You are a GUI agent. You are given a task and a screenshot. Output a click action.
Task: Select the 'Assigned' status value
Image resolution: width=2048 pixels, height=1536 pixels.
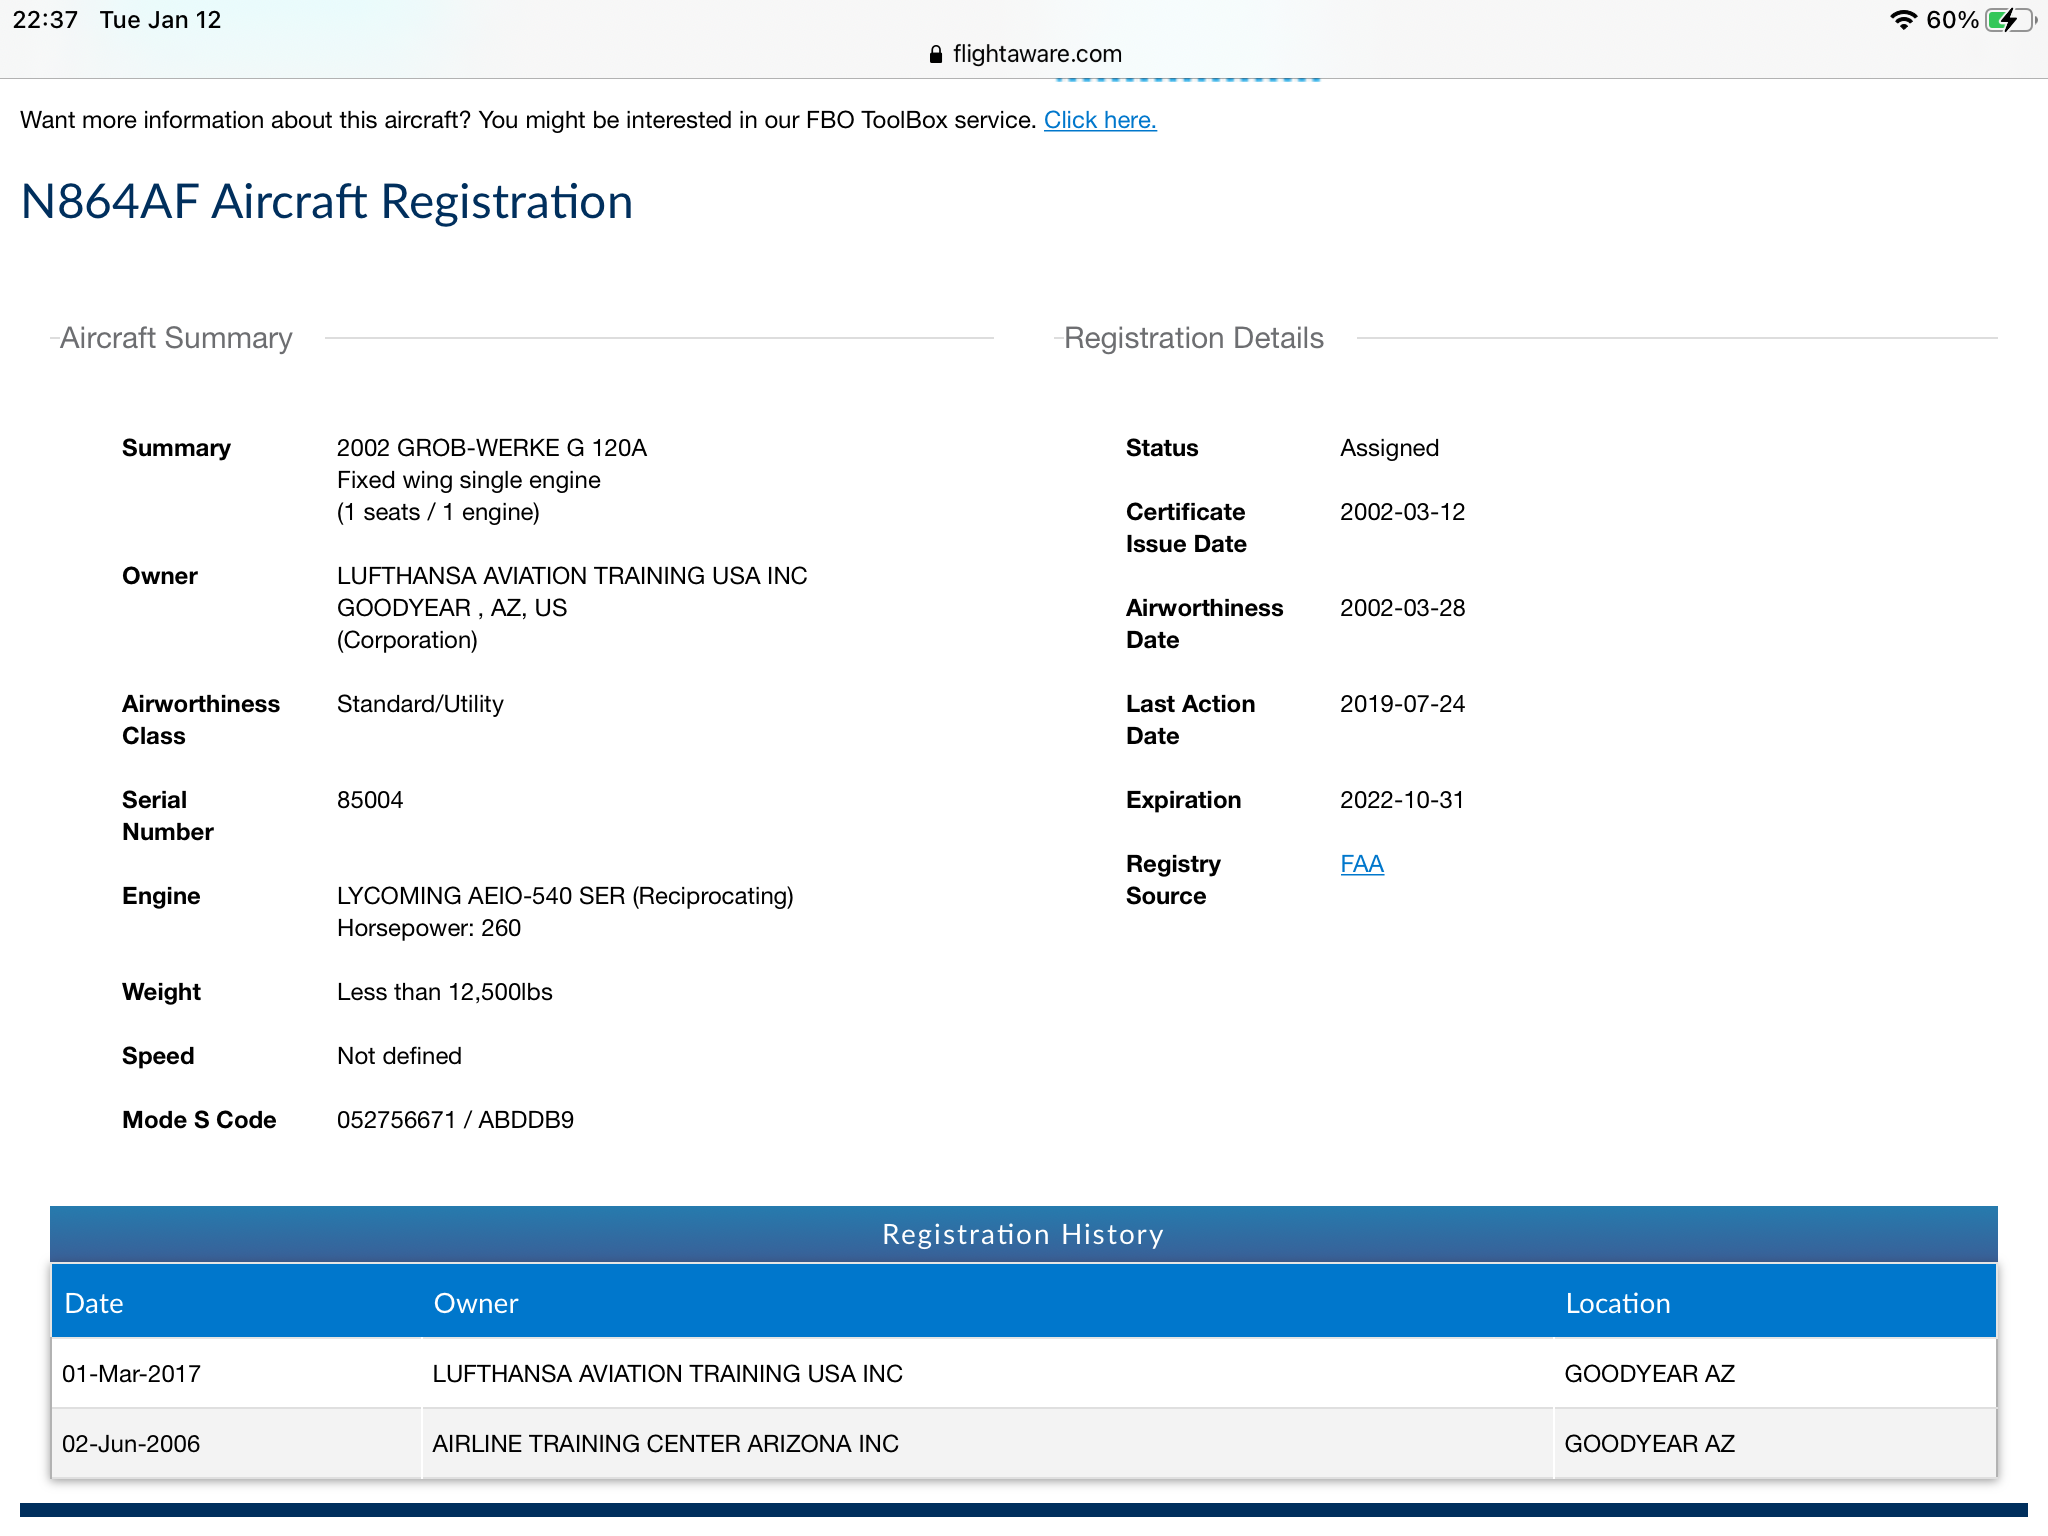pyautogui.click(x=1390, y=448)
